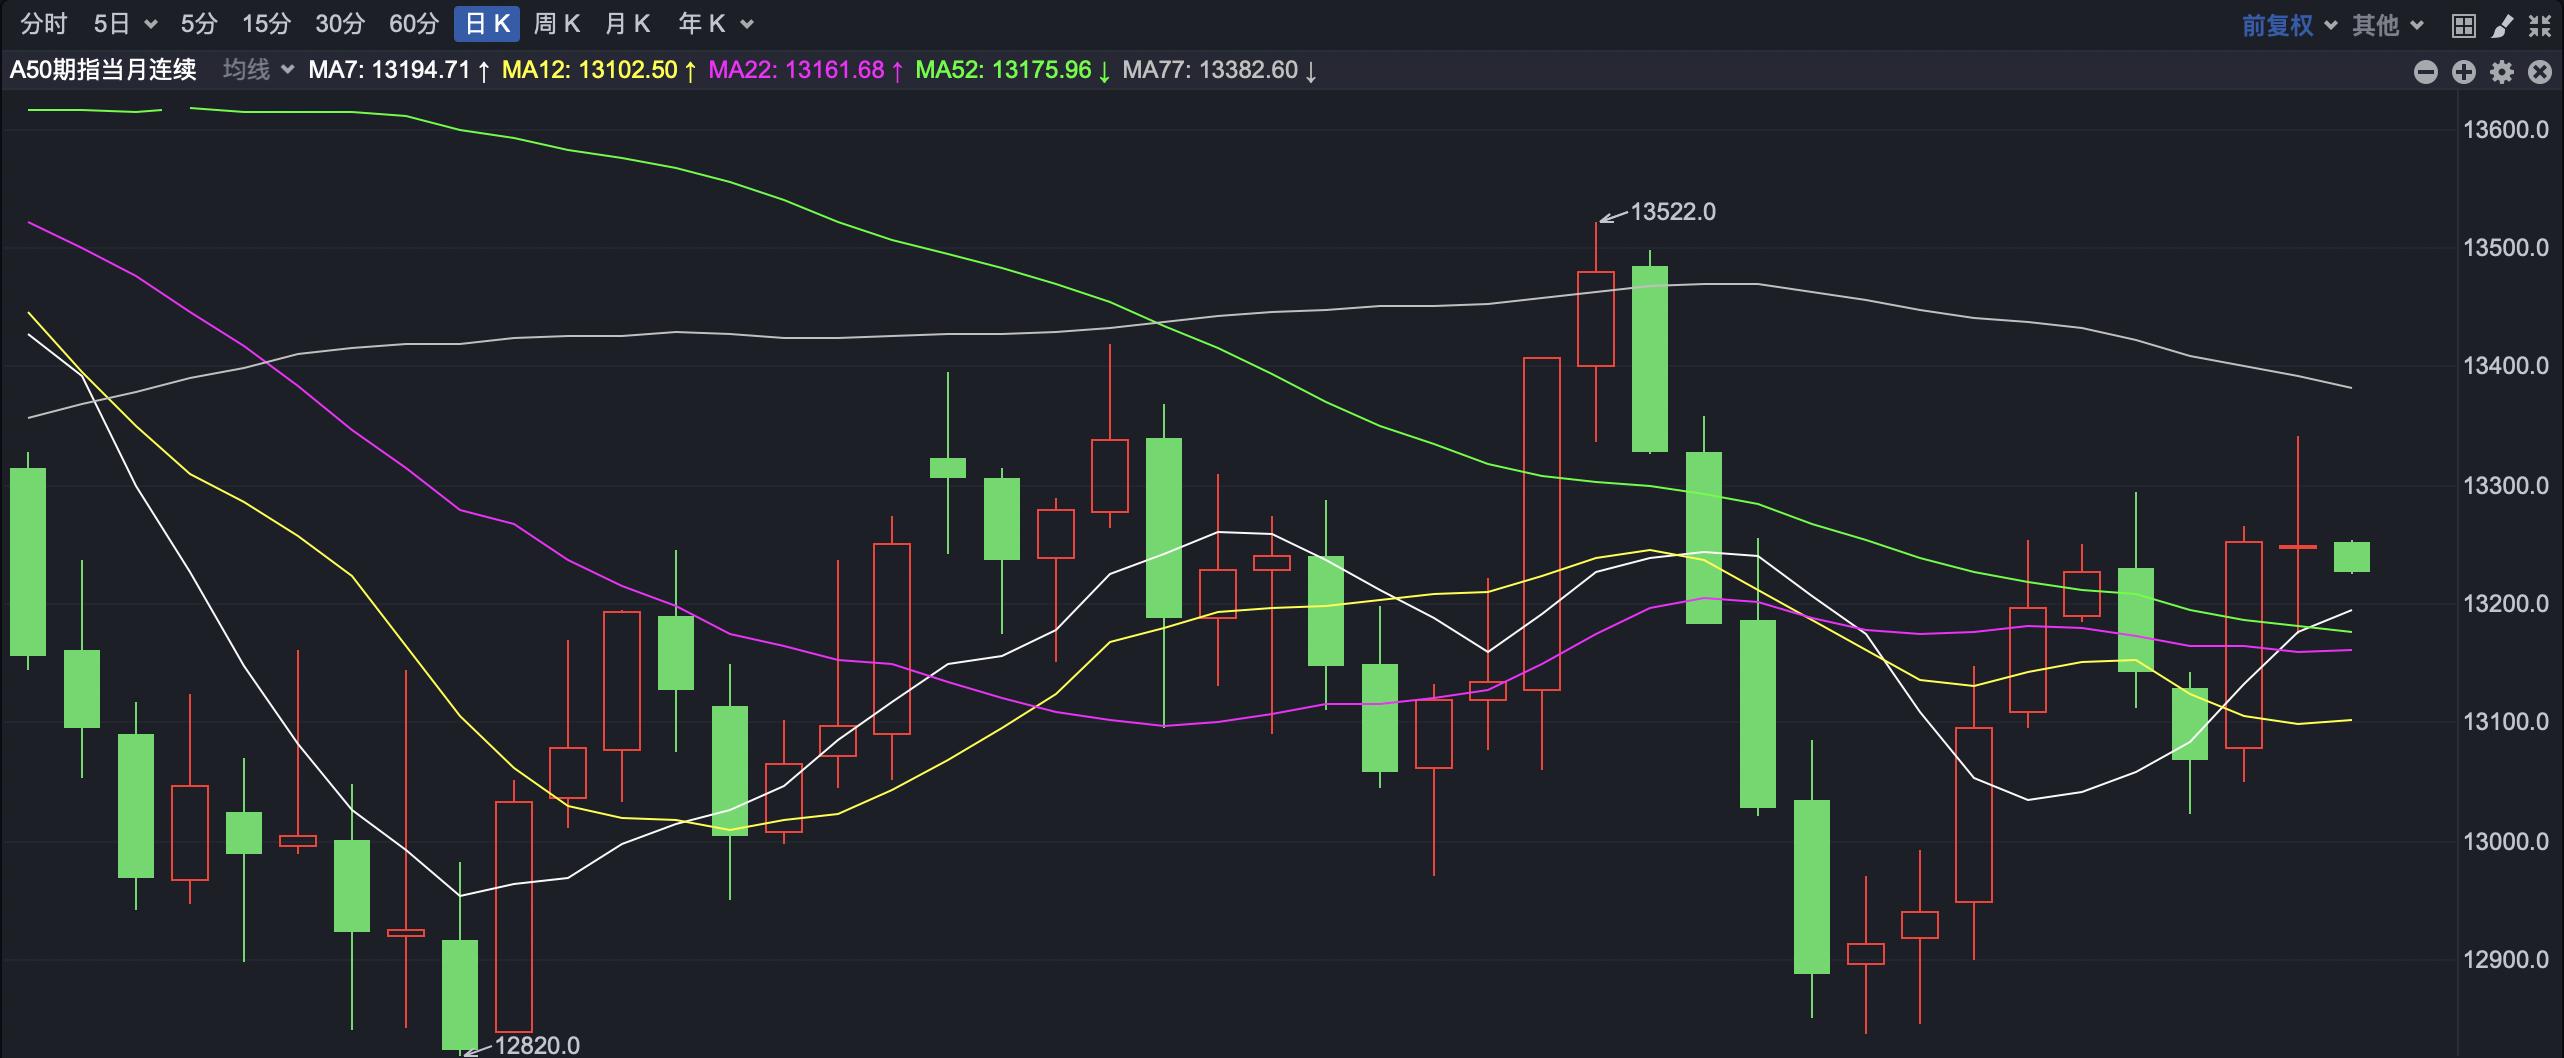Viewport: 2564px width, 1058px height.
Task: Open moving average settings gear
Action: [x=2501, y=71]
